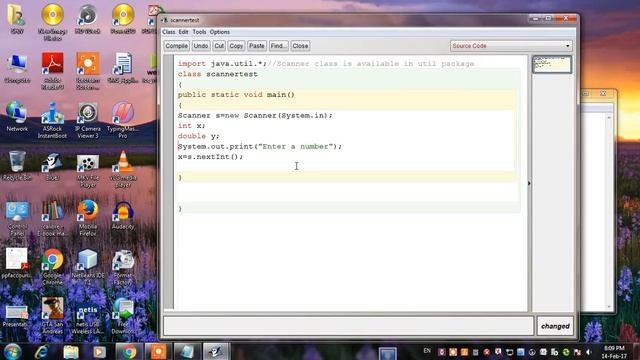Select the Free Download Manager desktop icon
640x360 pixels.
123,316
